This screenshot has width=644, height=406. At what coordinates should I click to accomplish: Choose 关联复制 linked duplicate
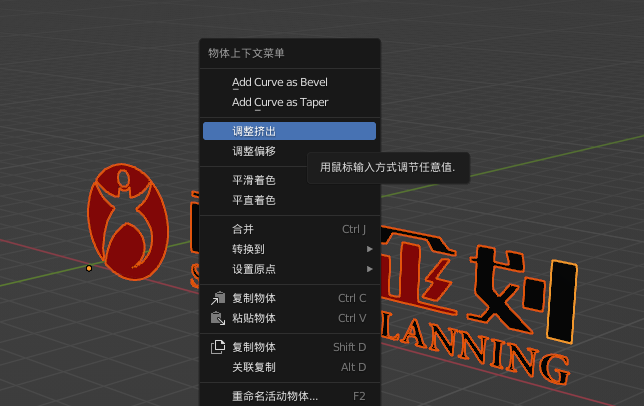pos(254,367)
